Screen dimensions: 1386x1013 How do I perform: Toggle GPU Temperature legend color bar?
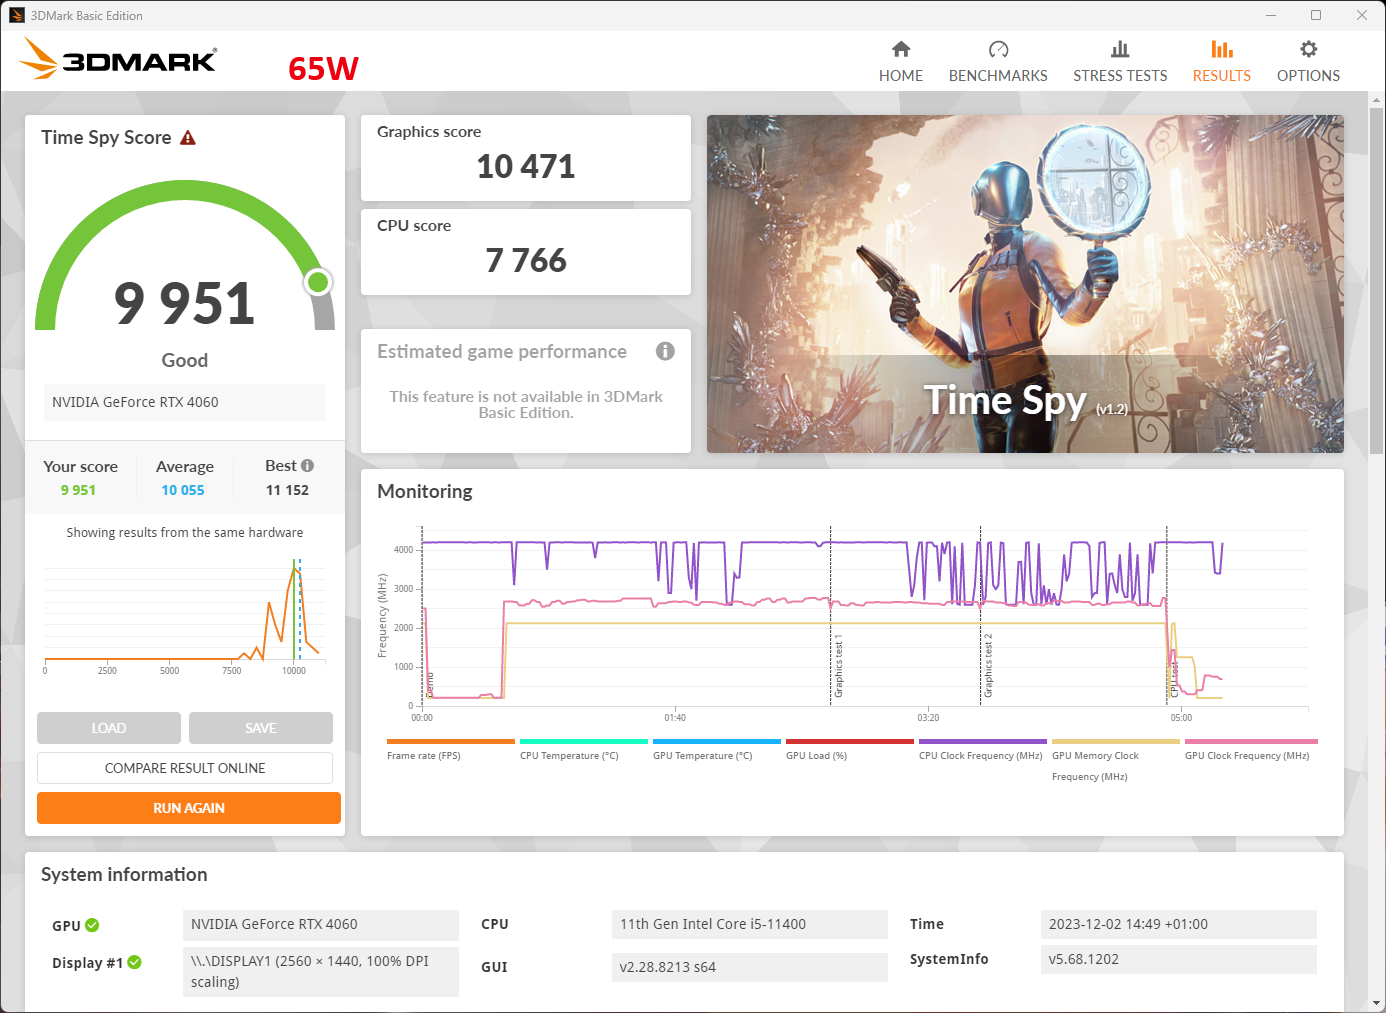[716, 742]
